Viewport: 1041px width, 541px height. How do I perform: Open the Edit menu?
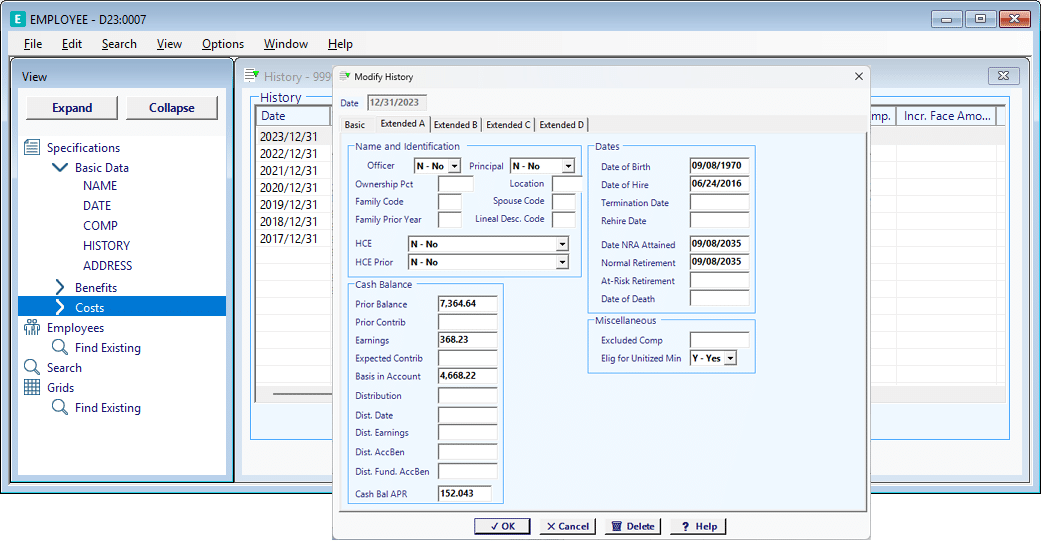tap(72, 44)
